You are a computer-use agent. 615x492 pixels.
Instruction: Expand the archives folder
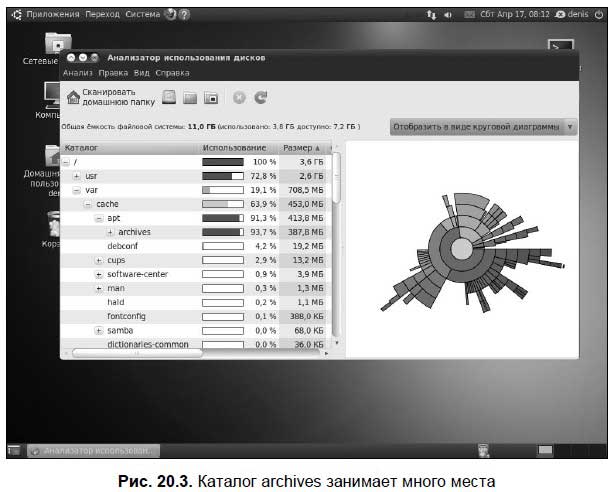click(110, 232)
